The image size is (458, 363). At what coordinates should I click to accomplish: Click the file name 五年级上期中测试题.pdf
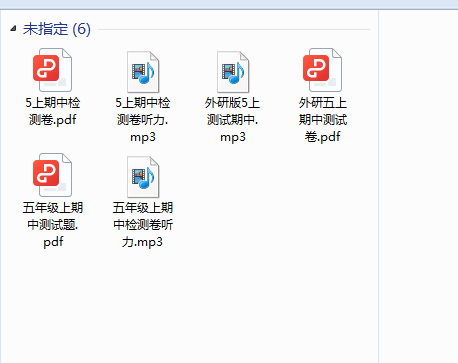(x=53, y=225)
